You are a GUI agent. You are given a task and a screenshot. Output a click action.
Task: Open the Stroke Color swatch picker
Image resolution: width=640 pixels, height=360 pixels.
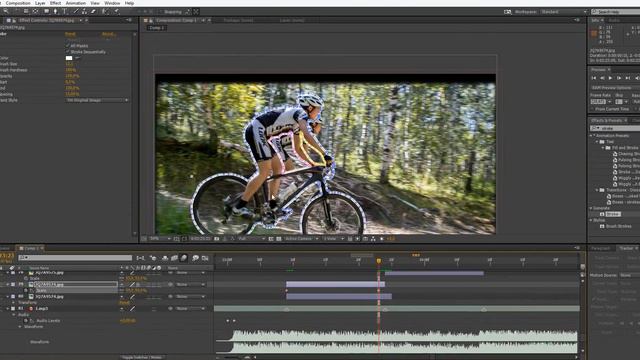(x=69, y=58)
